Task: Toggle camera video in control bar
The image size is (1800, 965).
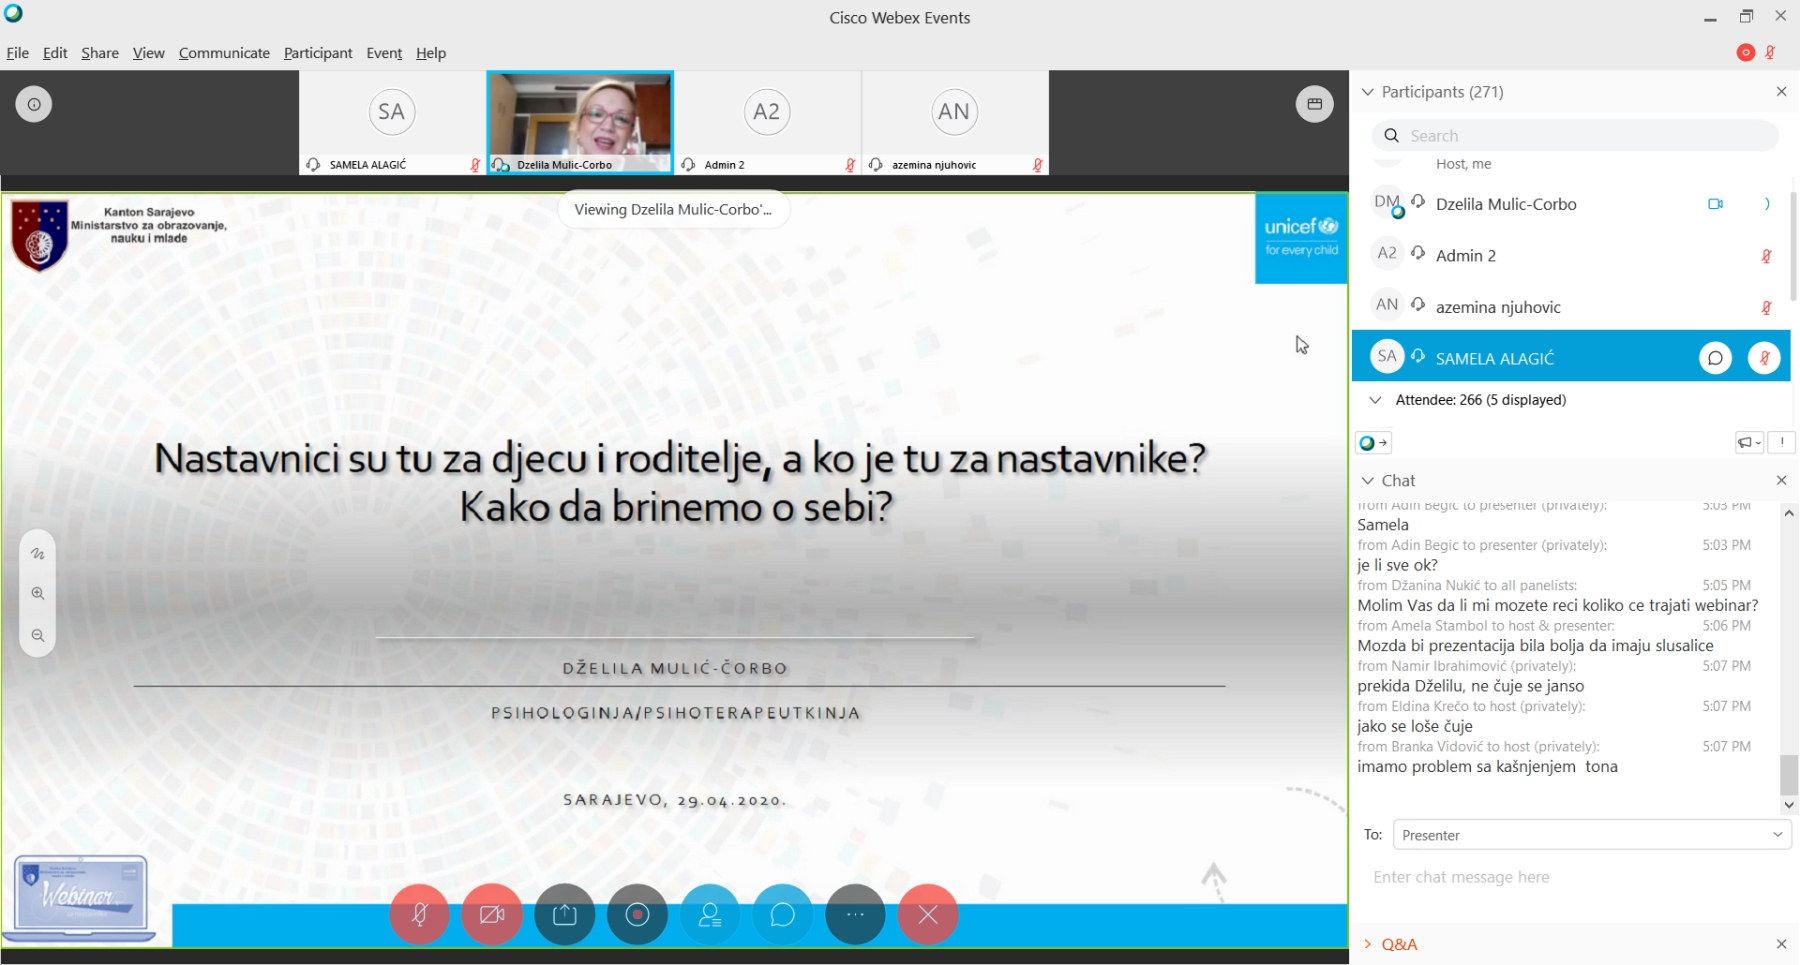Action: point(492,914)
